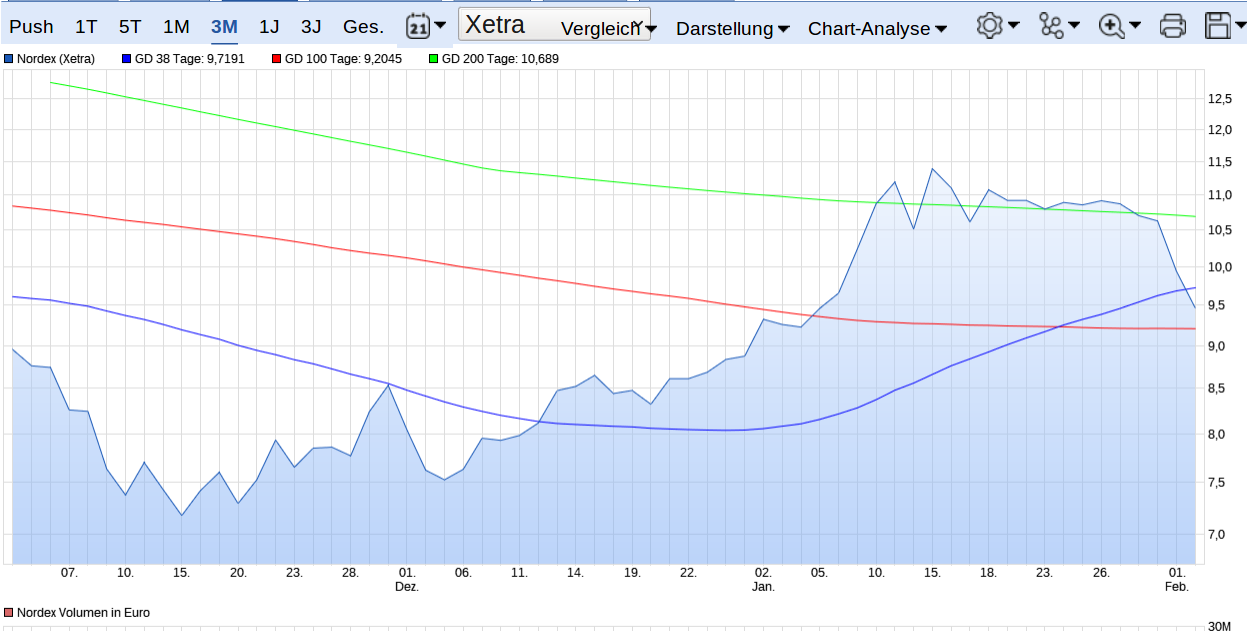Viewport: 1247px width, 631px height.
Task: Select the chart sharing network icon
Action: tap(1052, 25)
